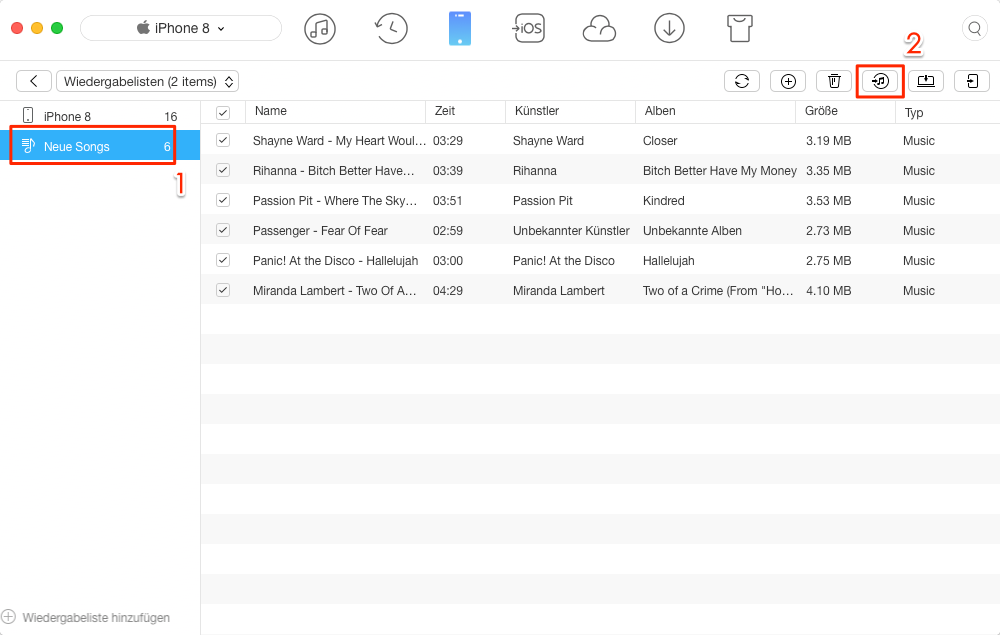Select song 'Shayne Ward - My Heart Woul…'
Viewport: 1000px width, 635px height.
339,141
